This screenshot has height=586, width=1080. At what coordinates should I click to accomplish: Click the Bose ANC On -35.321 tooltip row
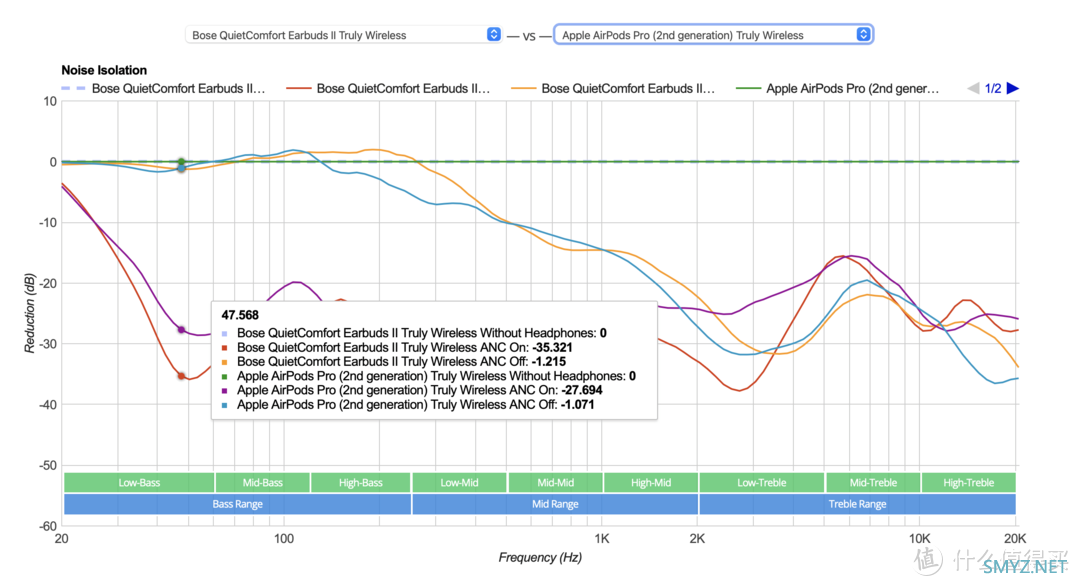[x=397, y=347]
